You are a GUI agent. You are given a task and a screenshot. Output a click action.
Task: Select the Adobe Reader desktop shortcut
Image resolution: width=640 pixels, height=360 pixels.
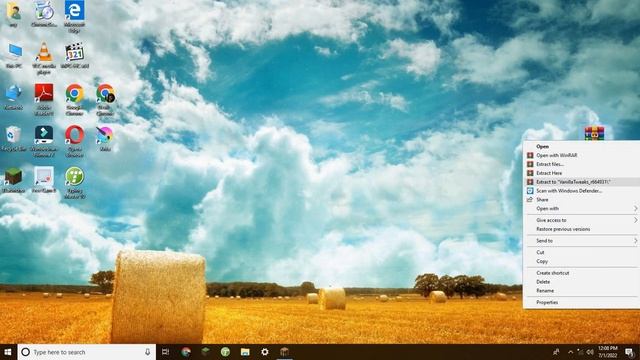click(44, 100)
